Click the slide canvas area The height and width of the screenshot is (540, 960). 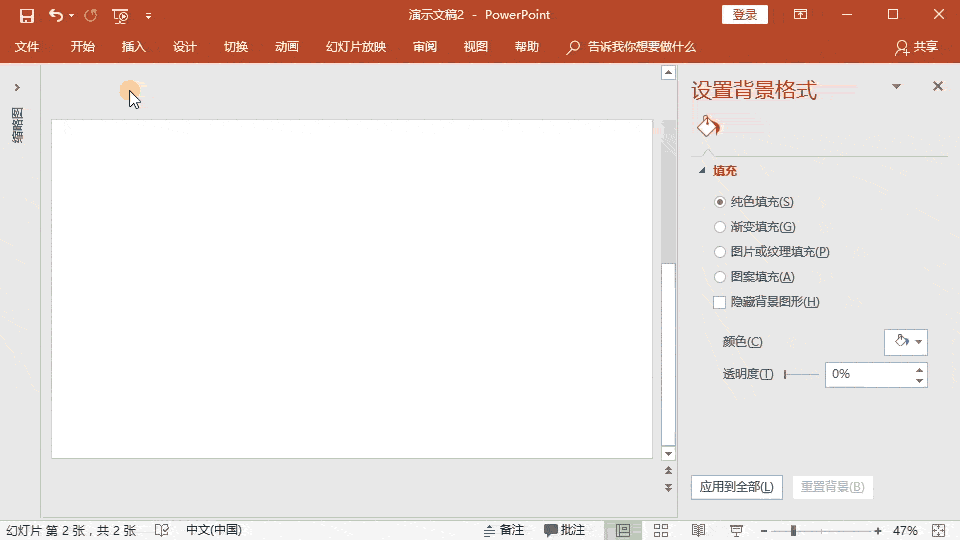pyautogui.click(x=352, y=289)
